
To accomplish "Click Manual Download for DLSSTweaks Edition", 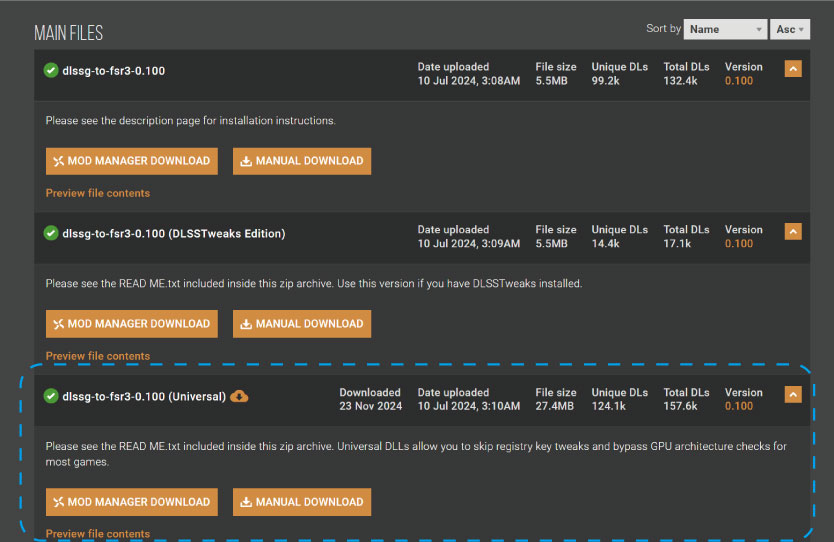I will 302,324.
